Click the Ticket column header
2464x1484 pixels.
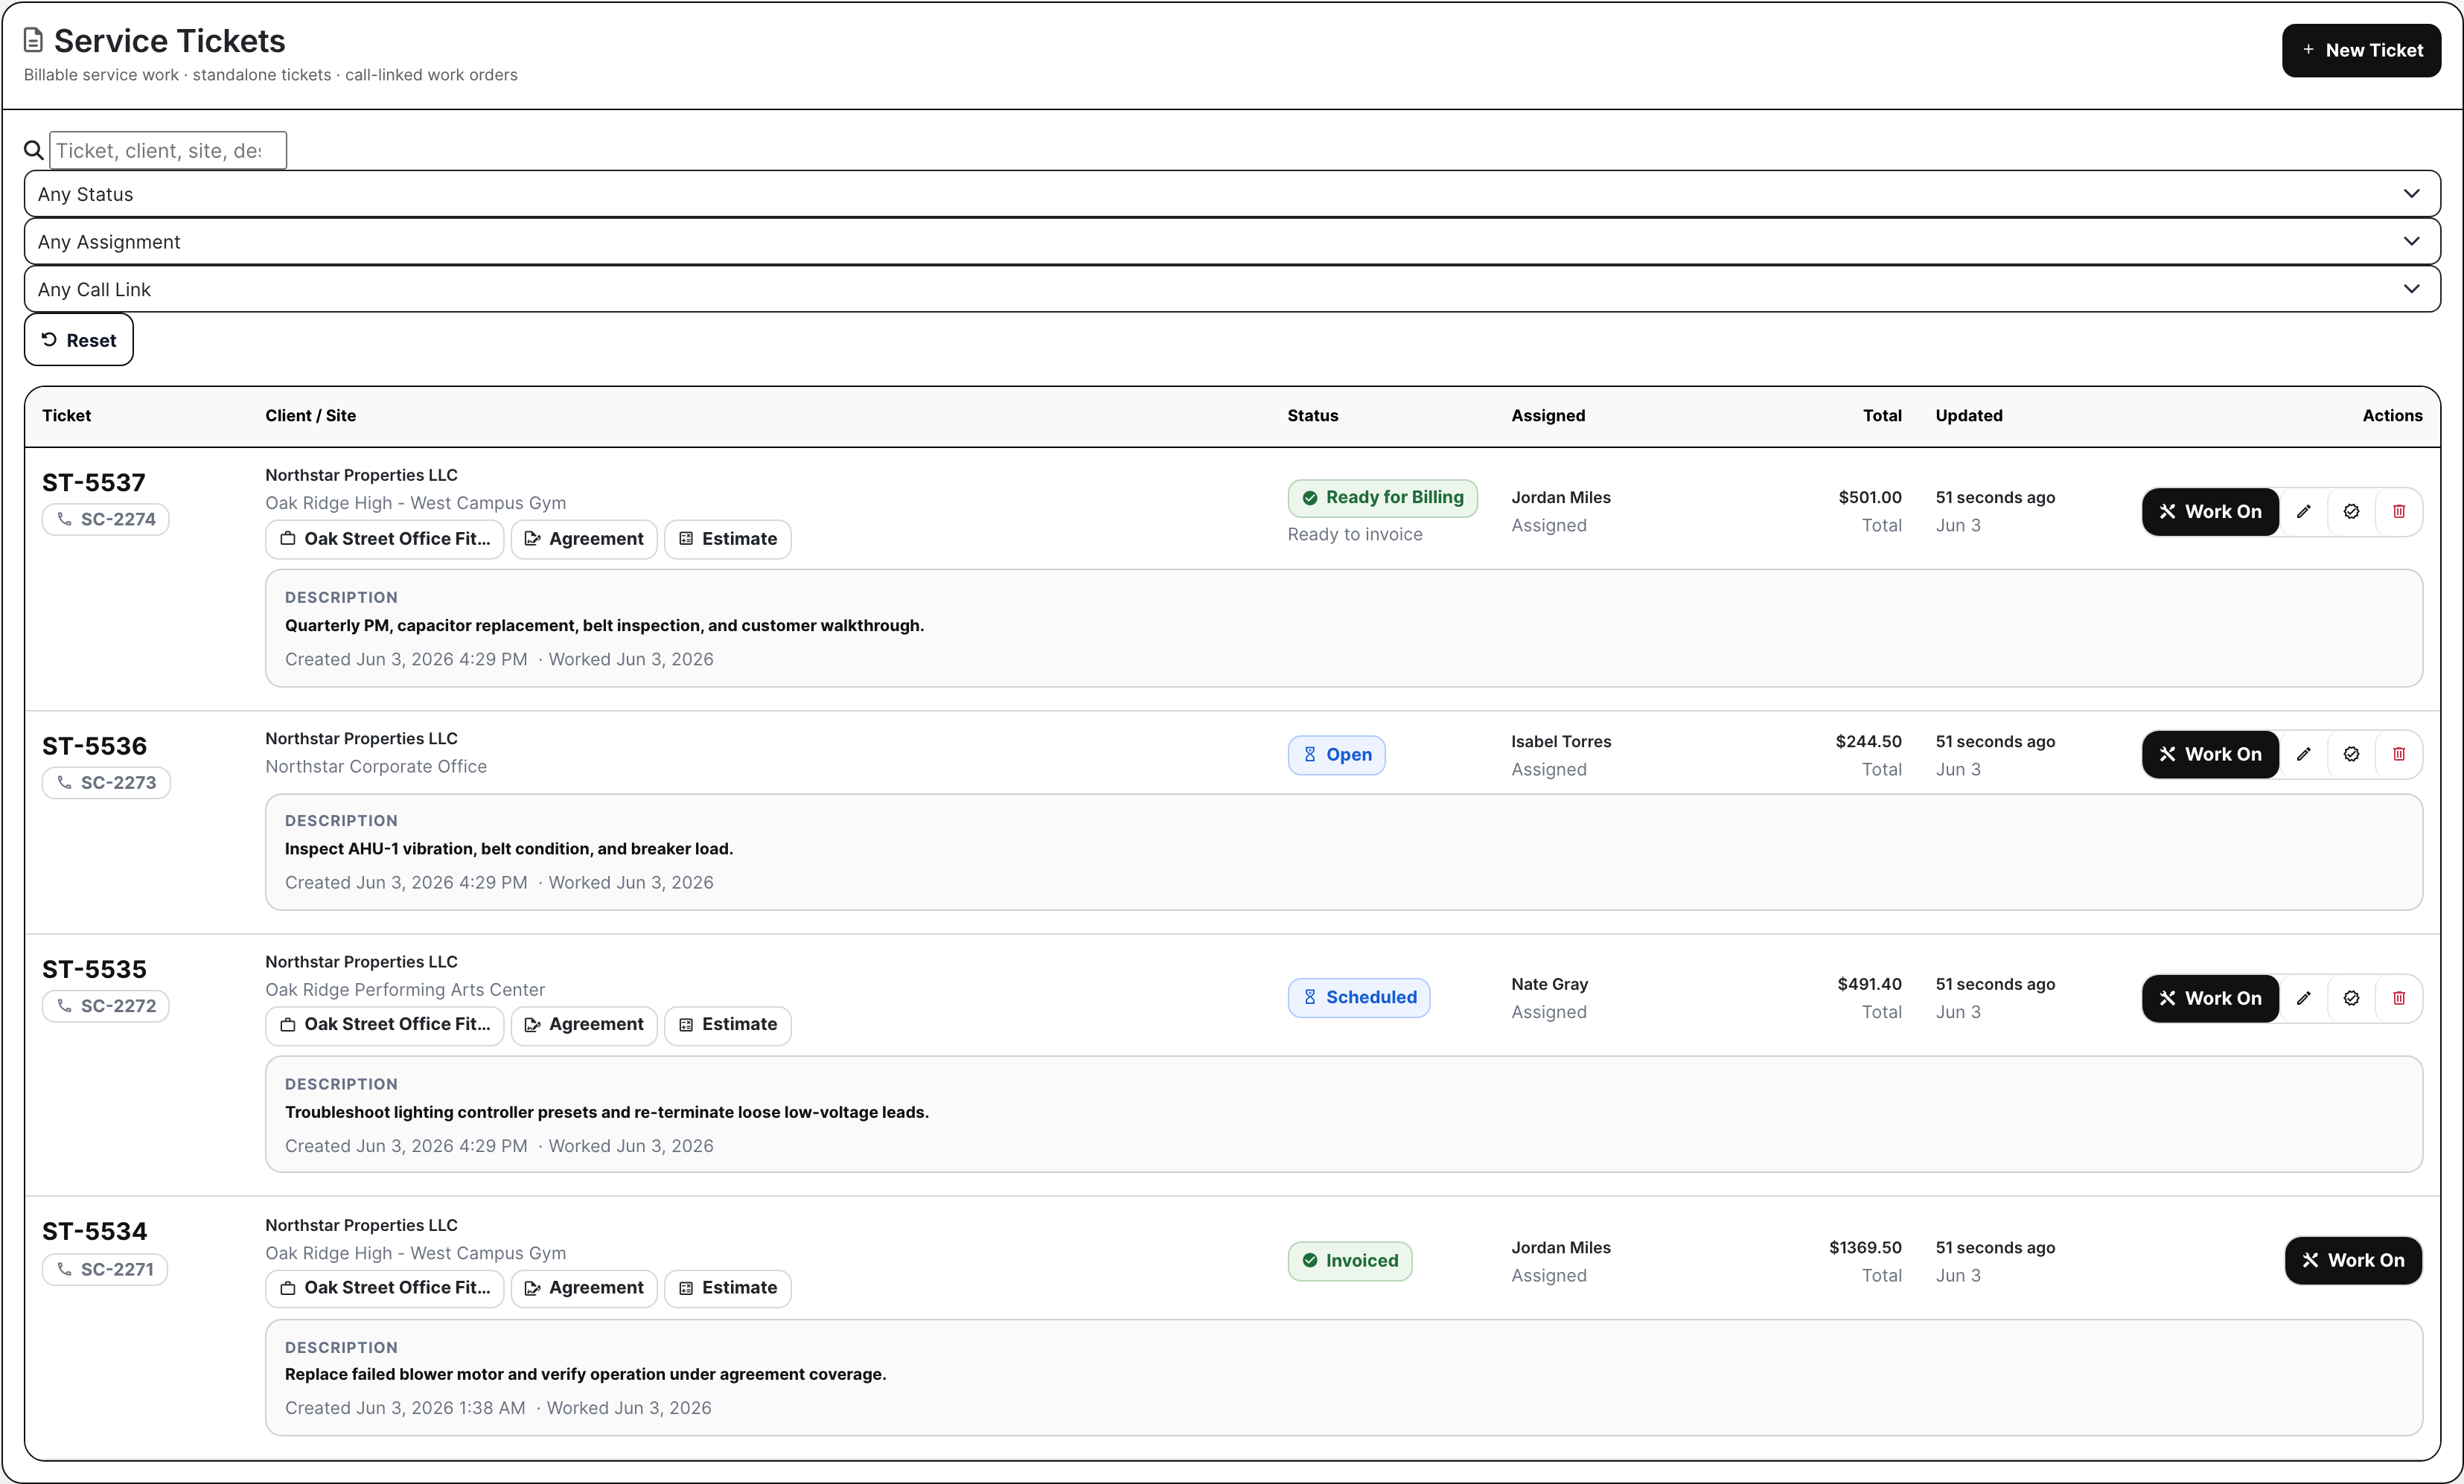point(66,416)
